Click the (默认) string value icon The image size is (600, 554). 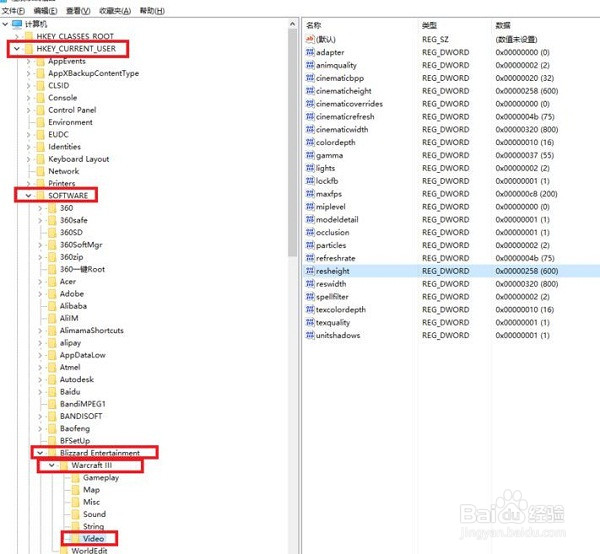coord(310,39)
